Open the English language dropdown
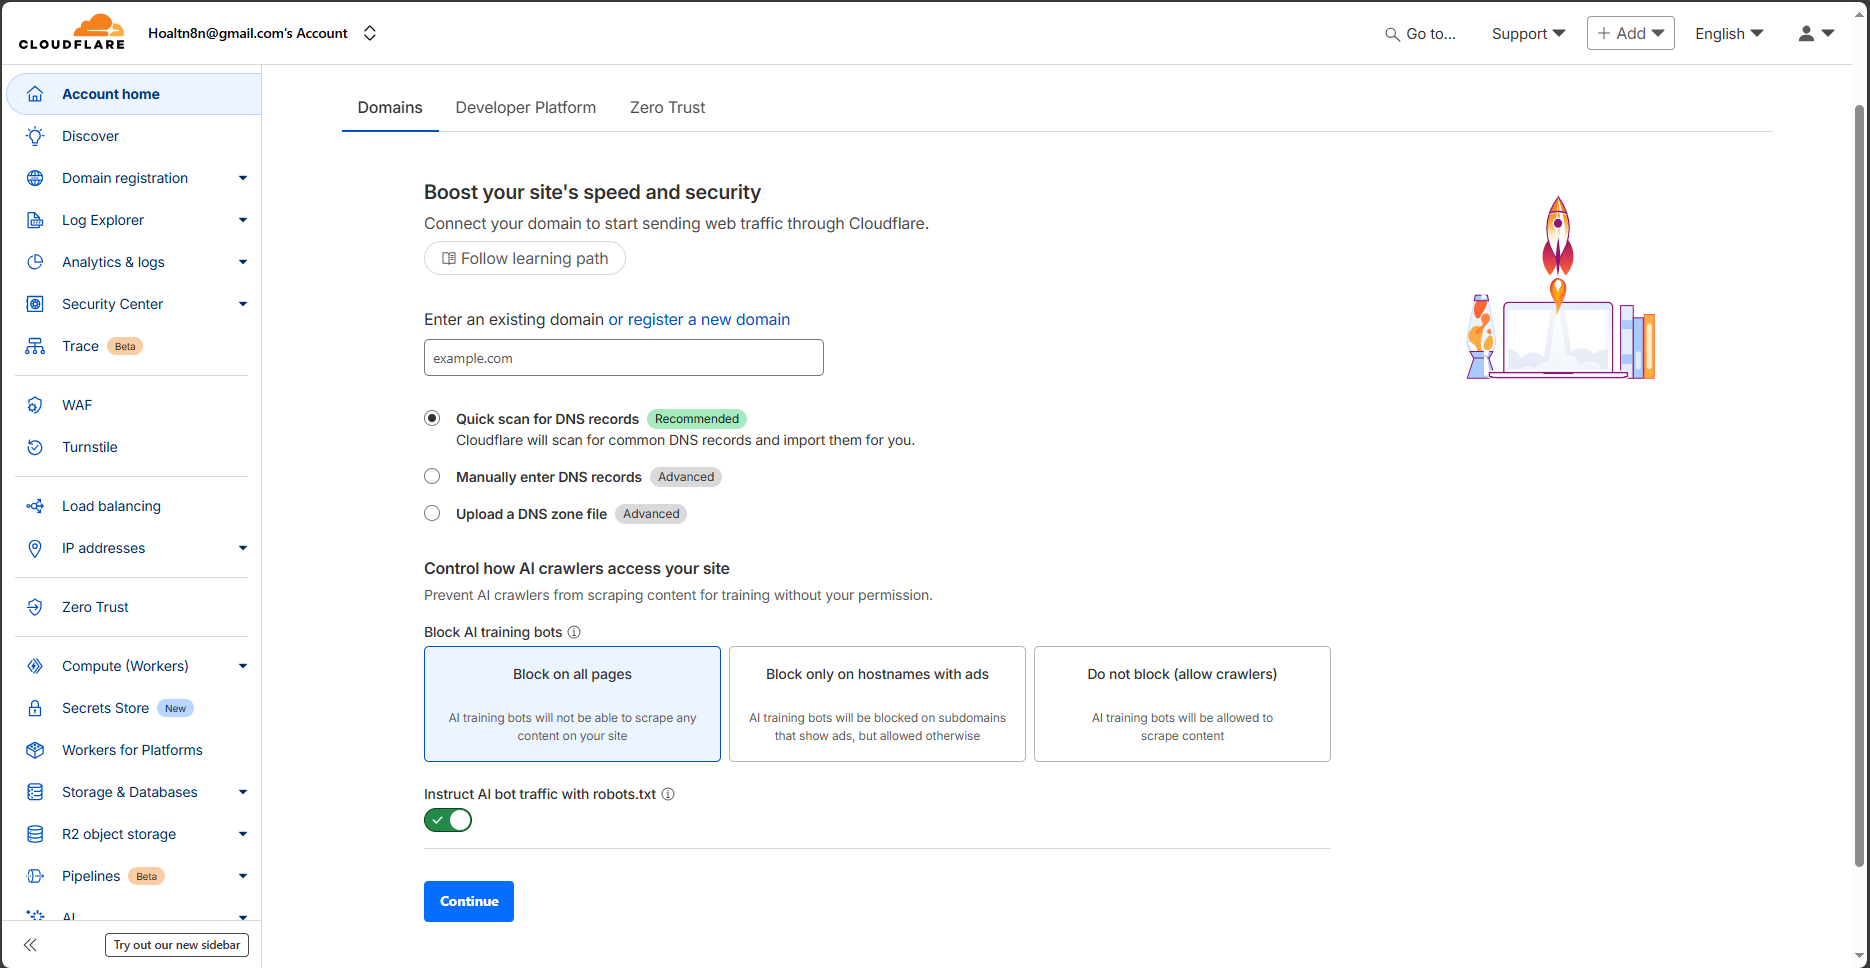Image resolution: width=1870 pixels, height=968 pixels. 1729,33
